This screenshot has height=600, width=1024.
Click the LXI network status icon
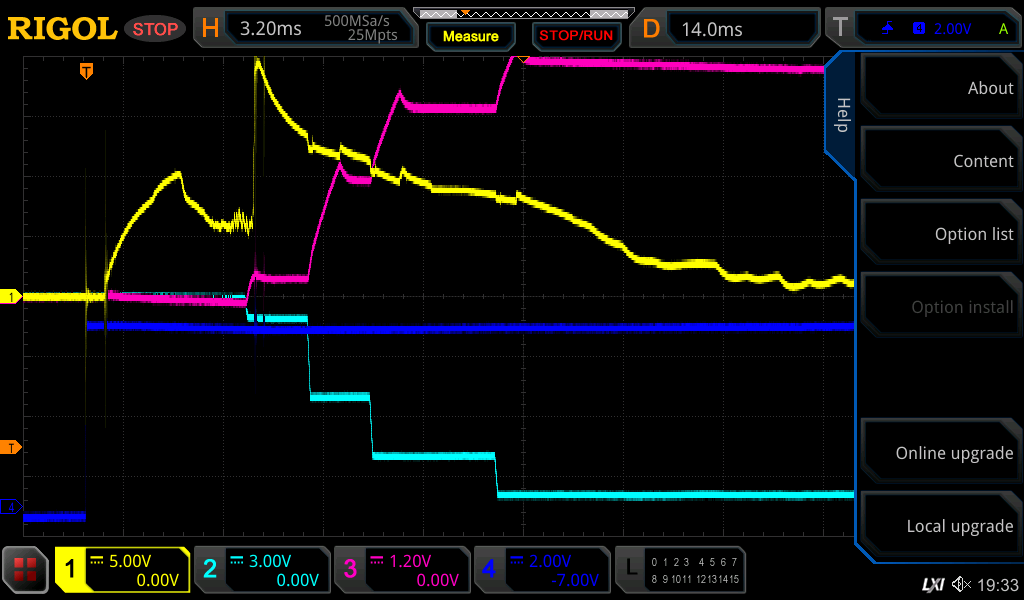(x=932, y=583)
